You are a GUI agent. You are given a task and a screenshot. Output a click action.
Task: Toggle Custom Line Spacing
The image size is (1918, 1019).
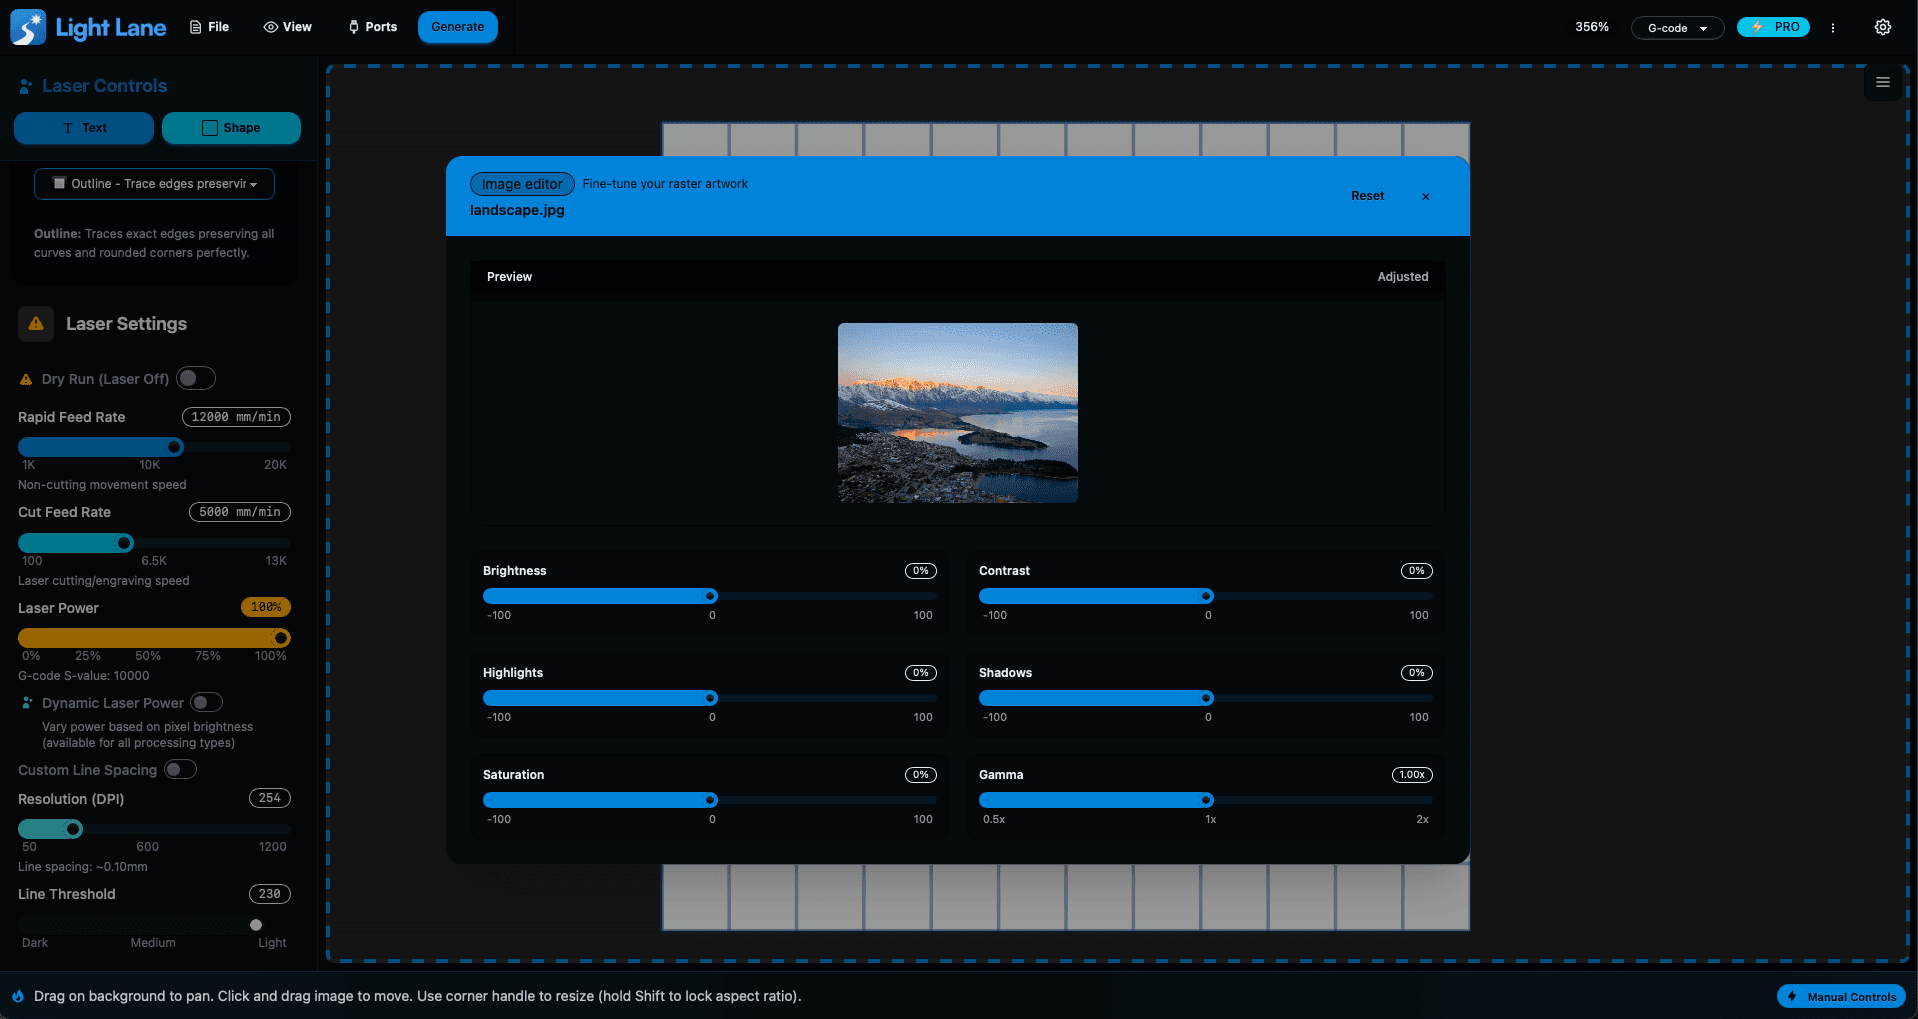(180, 769)
